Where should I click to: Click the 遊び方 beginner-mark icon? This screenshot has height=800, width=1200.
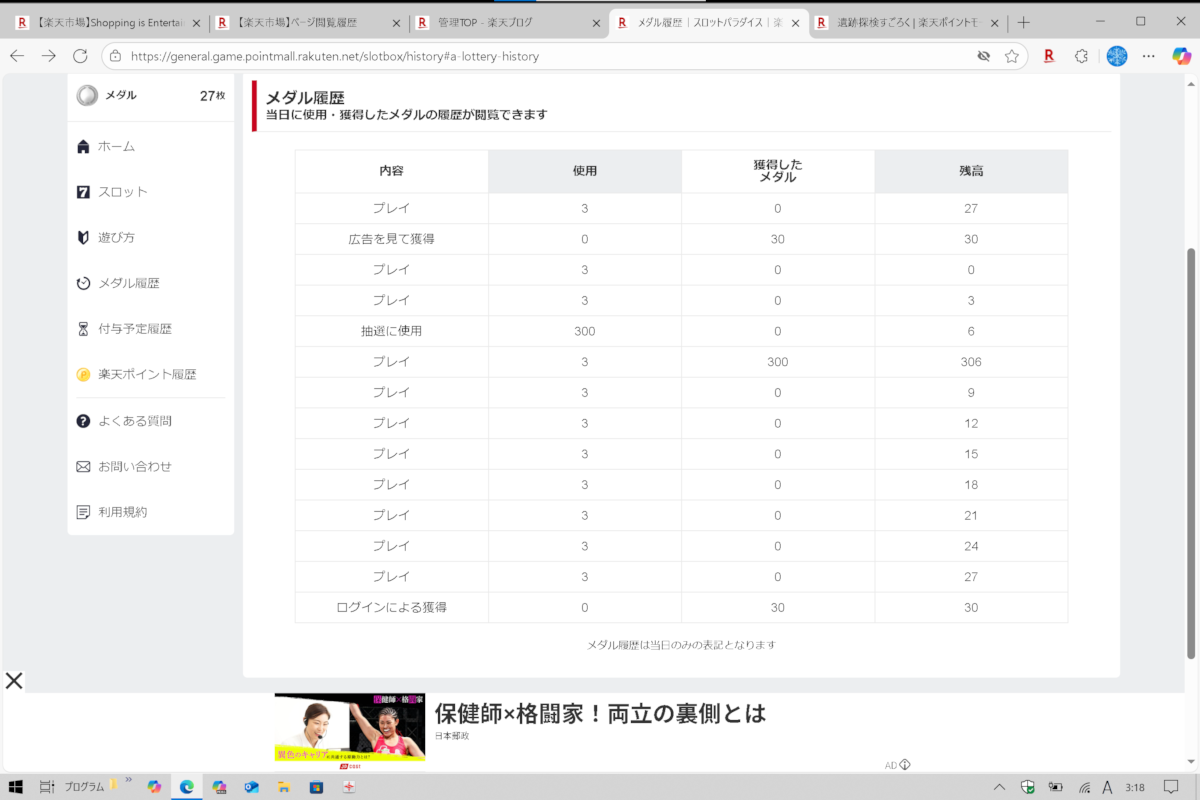click(x=84, y=238)
